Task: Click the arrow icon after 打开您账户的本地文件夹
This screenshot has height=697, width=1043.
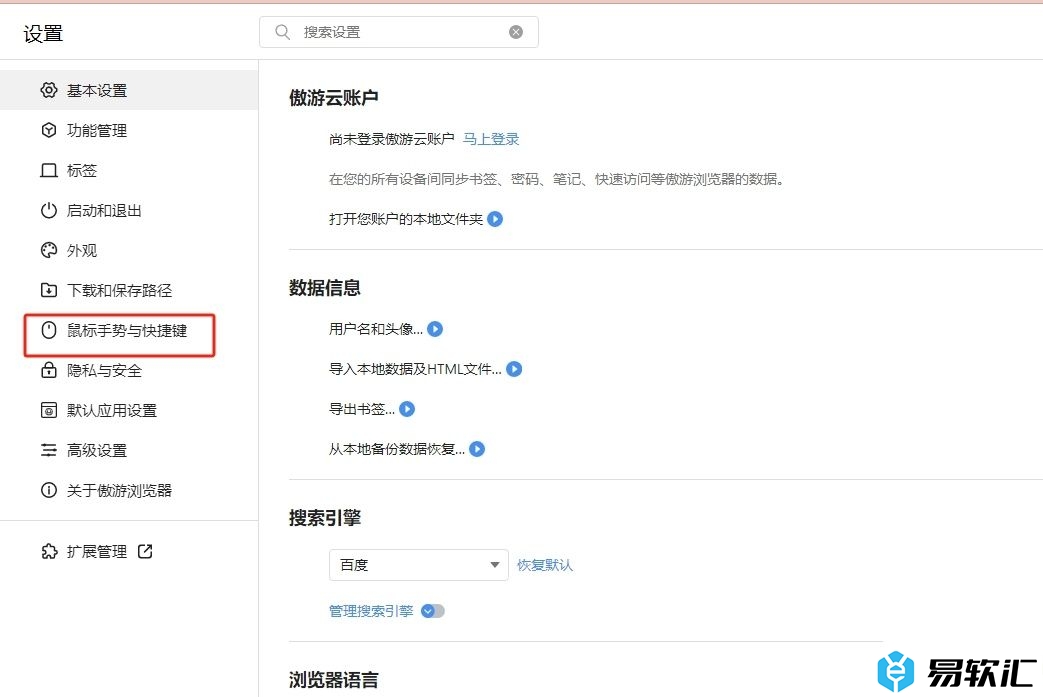Action: point(495,219)
